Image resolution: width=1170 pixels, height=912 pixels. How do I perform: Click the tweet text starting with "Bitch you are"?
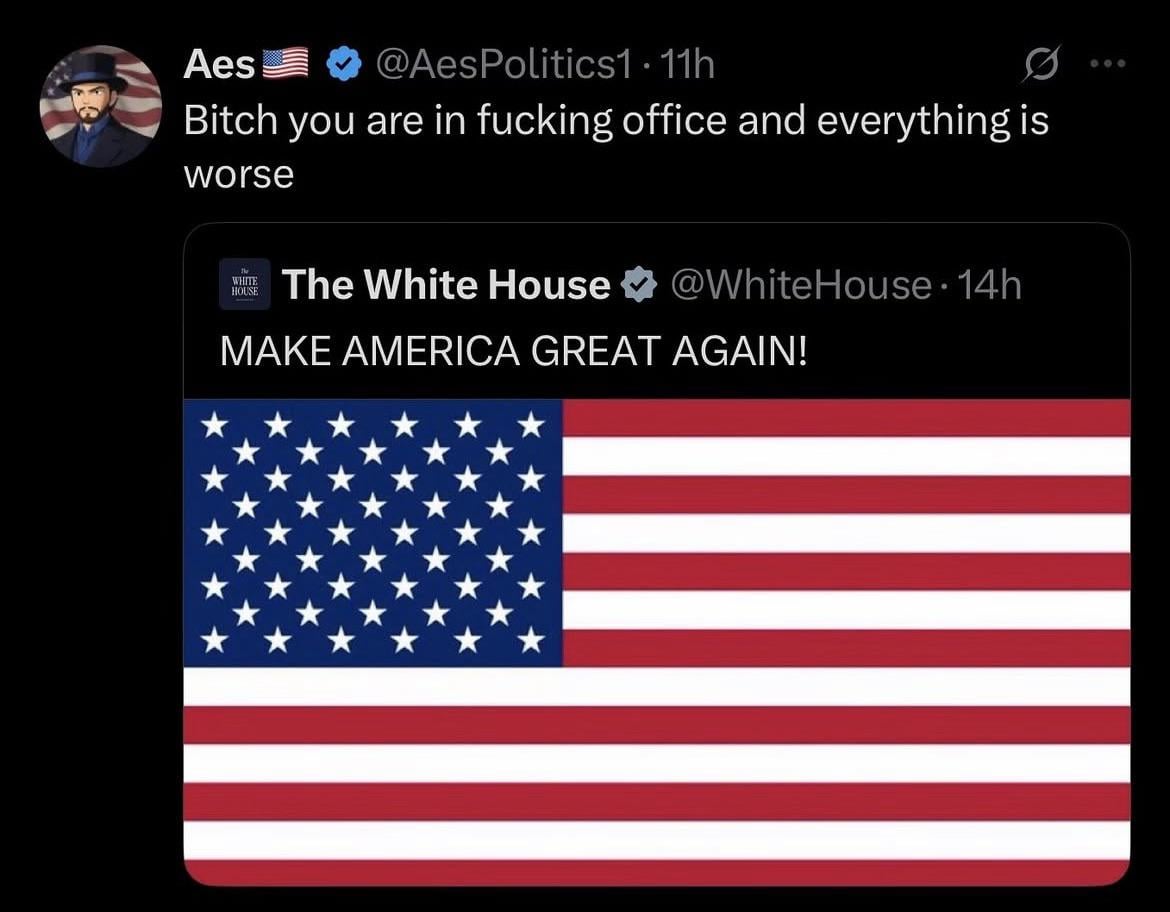[x=615, y=121]
